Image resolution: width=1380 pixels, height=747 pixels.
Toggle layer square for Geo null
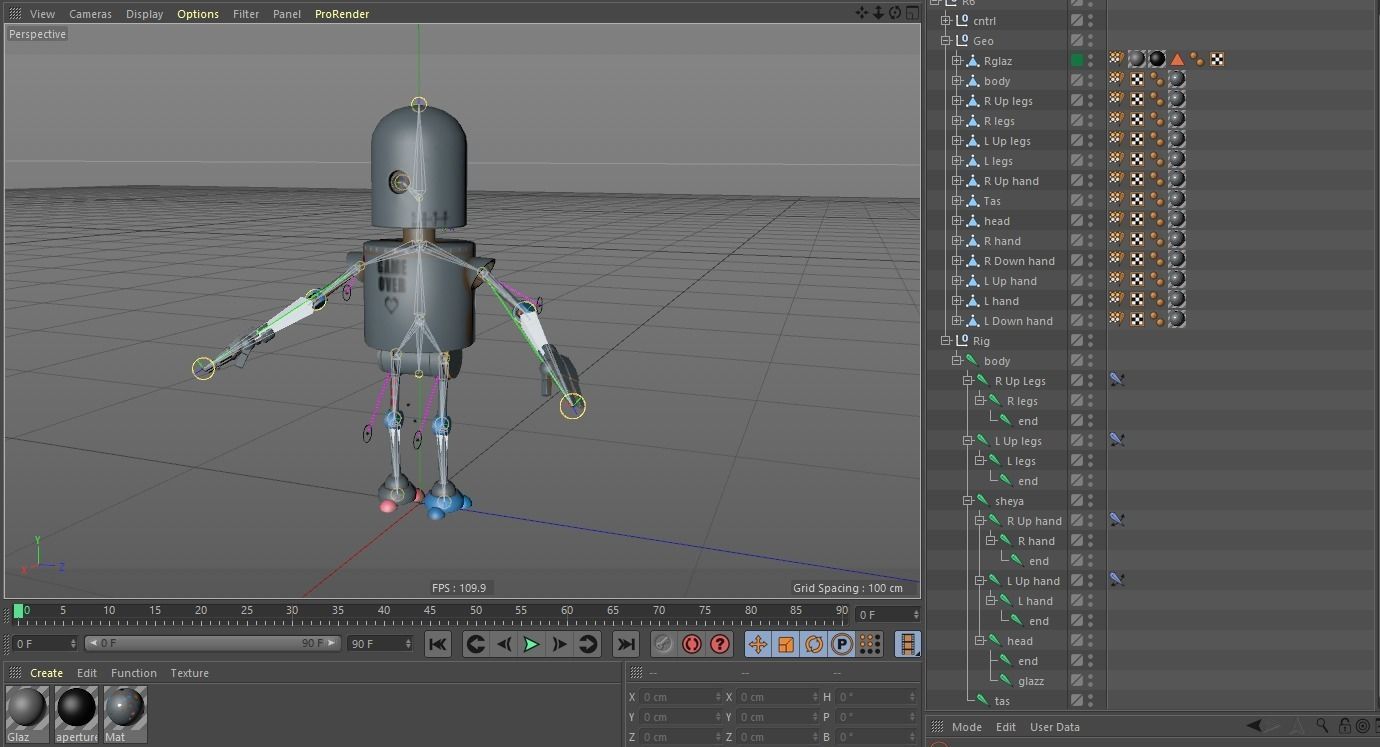coord(1077,40)
